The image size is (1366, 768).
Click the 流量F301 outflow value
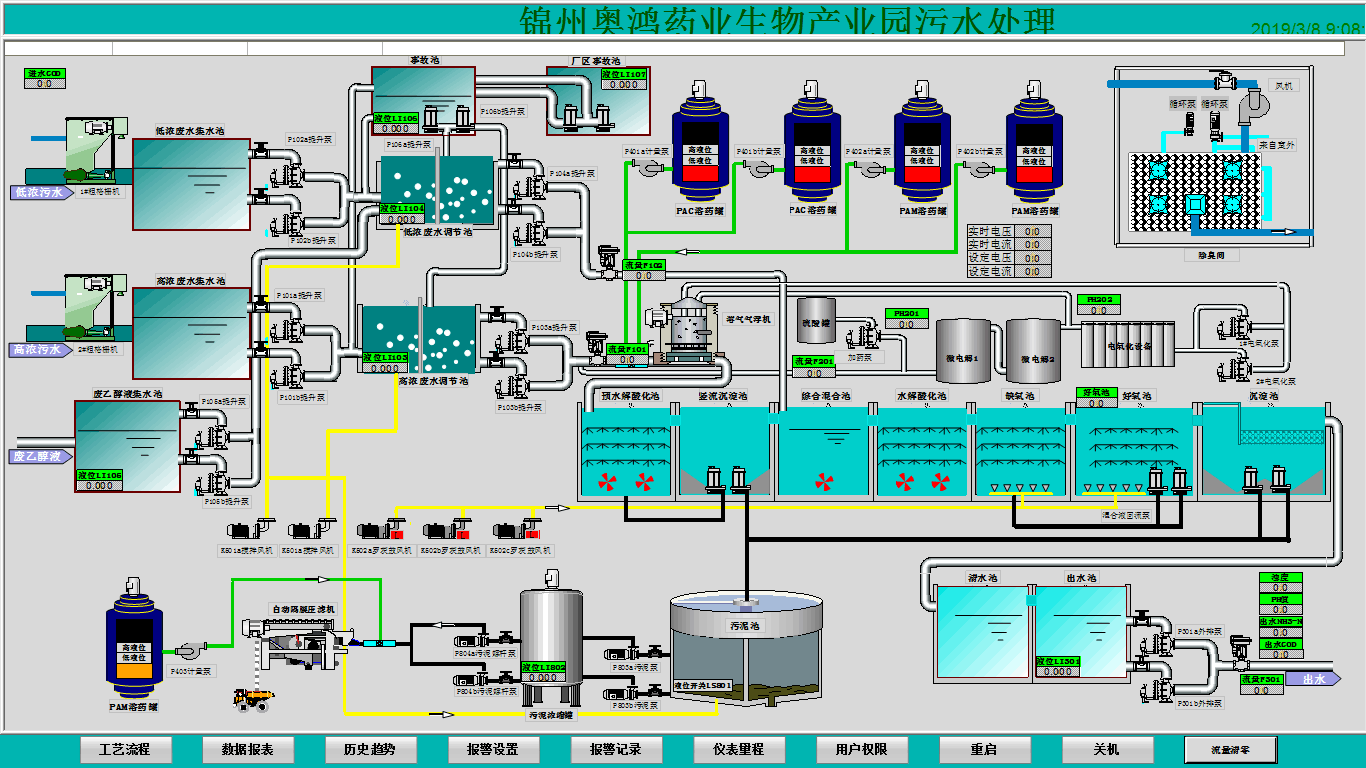(x=1262, y=690)
